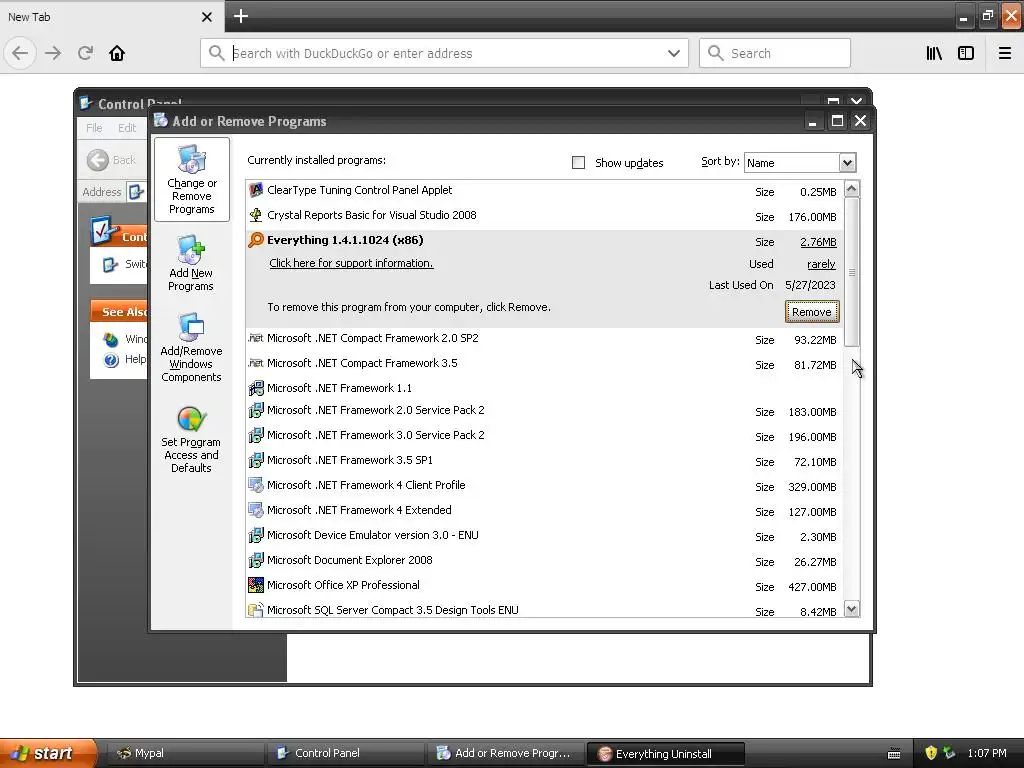Click the Windows start button
The height and width of the screenshot is (768, 1024).
point(49,753)
